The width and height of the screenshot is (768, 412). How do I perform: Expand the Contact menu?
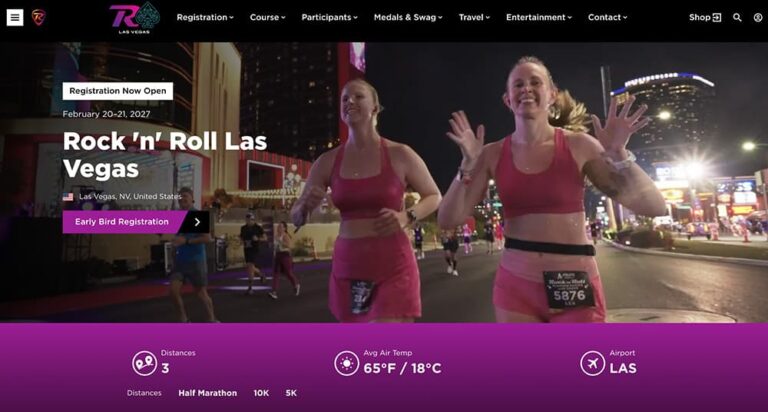[x=607, y=17]
